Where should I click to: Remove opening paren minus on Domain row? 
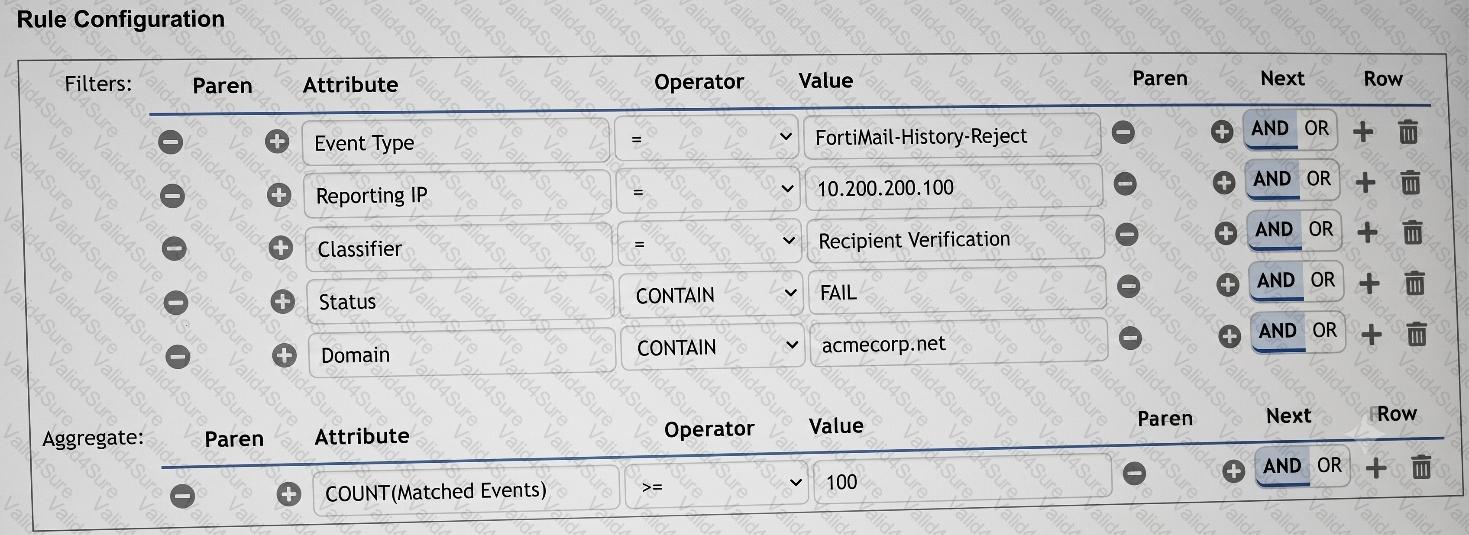point(177,355)
